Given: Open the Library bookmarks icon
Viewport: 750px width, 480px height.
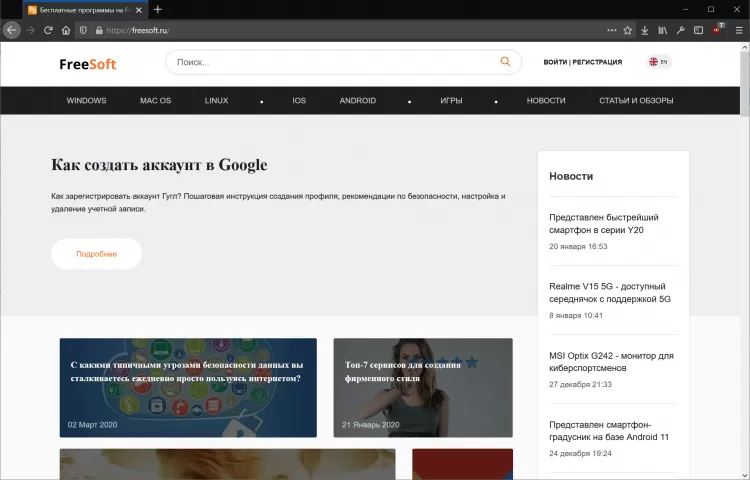Looking at the screenshot, I should 662,30.
